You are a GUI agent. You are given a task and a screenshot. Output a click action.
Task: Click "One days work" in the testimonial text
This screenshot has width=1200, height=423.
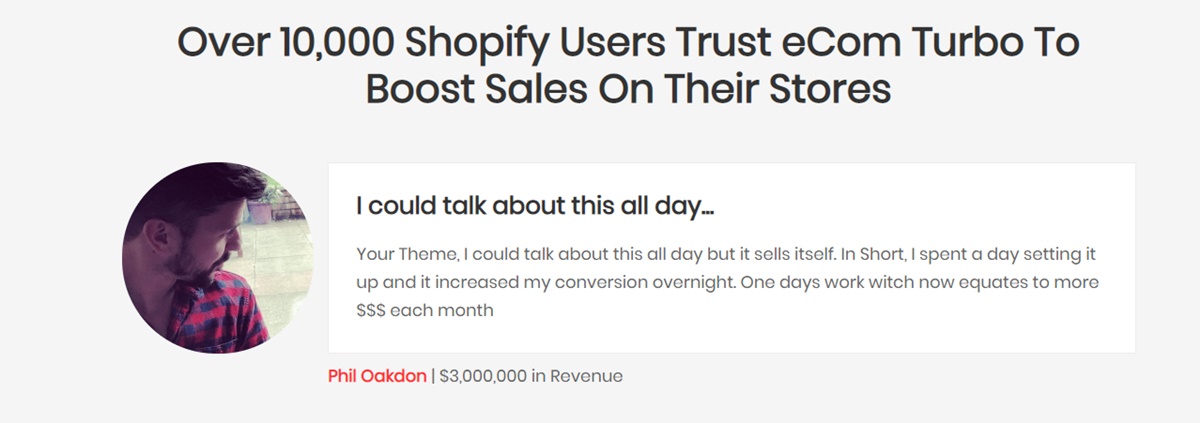795,282
